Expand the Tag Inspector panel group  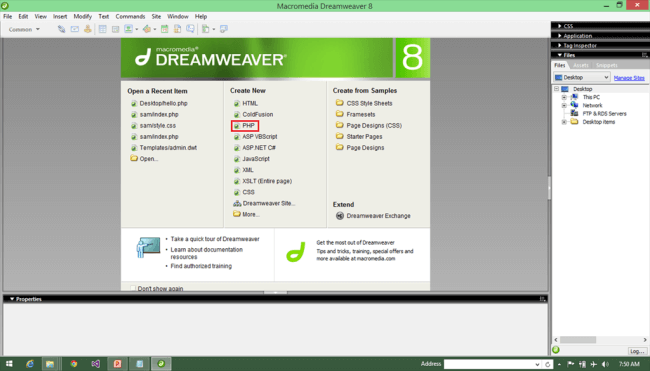pyautogui.click(x=560, y=45)
